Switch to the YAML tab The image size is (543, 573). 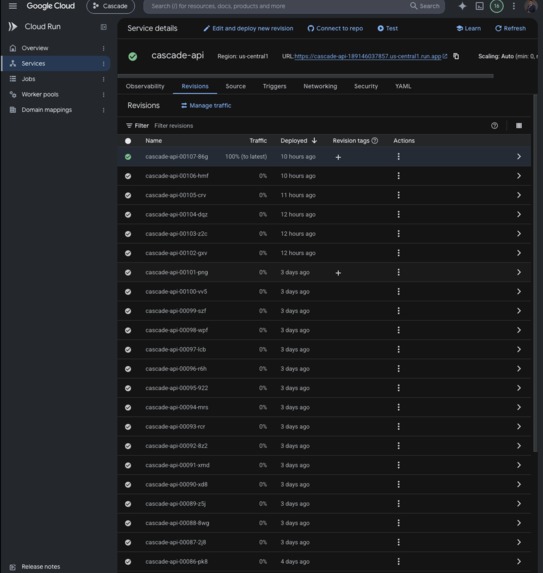[x=403, y=86]
